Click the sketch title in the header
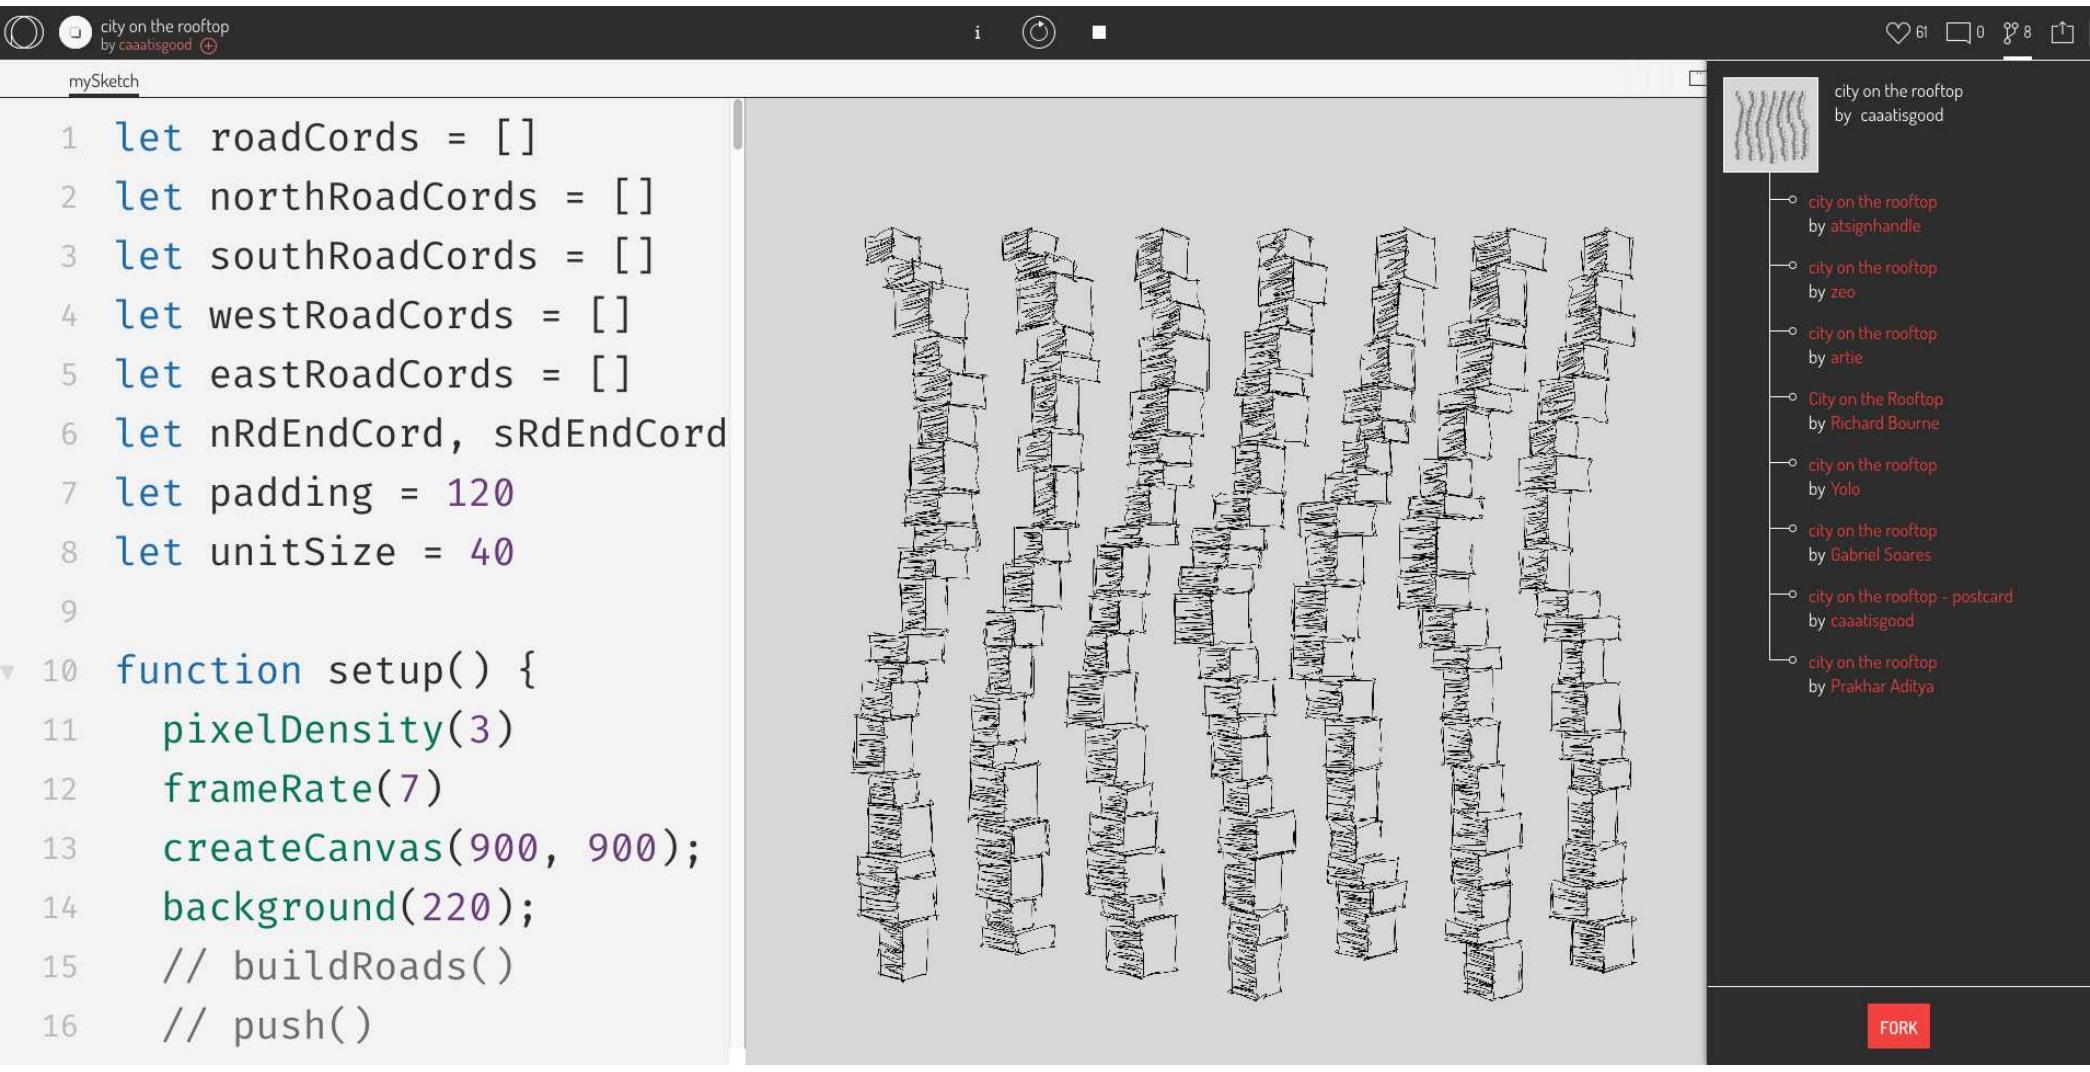Image resolution: width=2090 pixels, height=1072 pixels. point(164,26)
